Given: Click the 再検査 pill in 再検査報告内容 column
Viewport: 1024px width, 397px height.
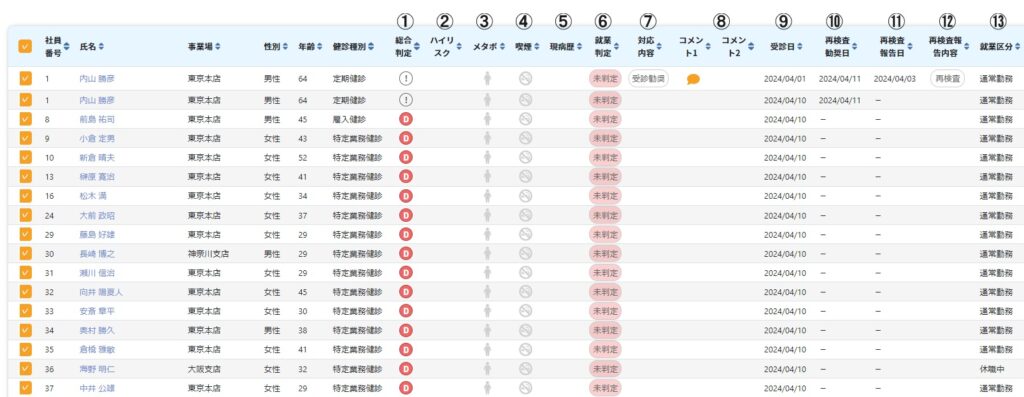Looking at the screenshot, I should pyautogui.click(x=947, y=78).
